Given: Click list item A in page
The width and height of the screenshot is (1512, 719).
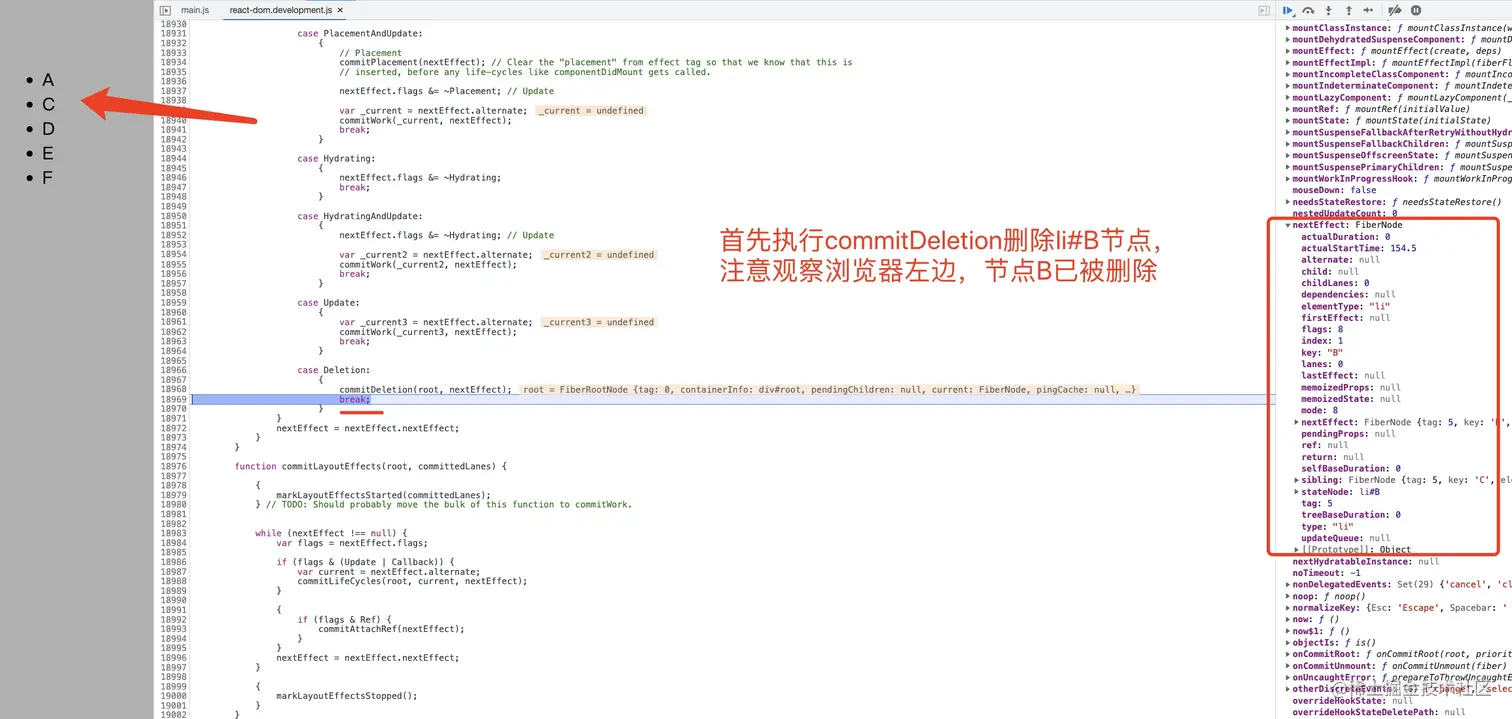Looking at the screenshot, I should pos(48,80).
